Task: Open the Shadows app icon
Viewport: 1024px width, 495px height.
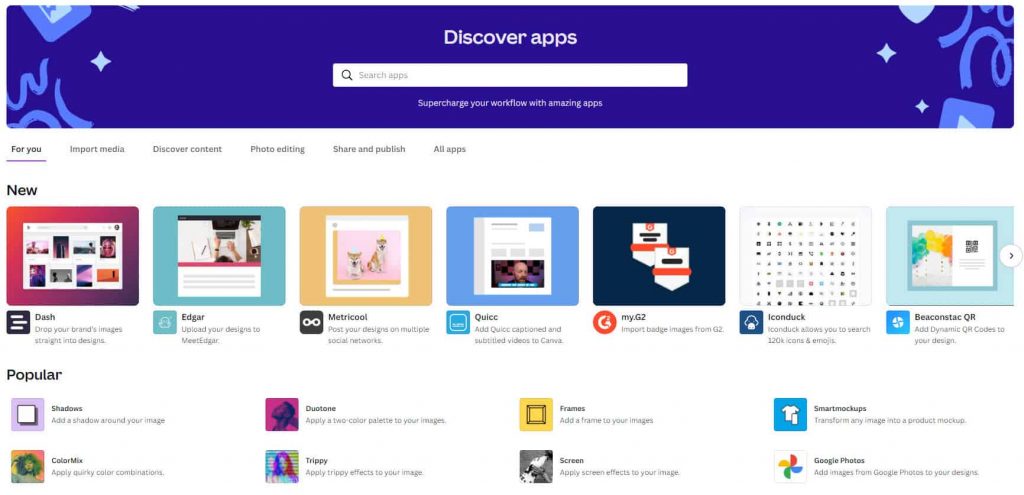Action: click(28, 414)
